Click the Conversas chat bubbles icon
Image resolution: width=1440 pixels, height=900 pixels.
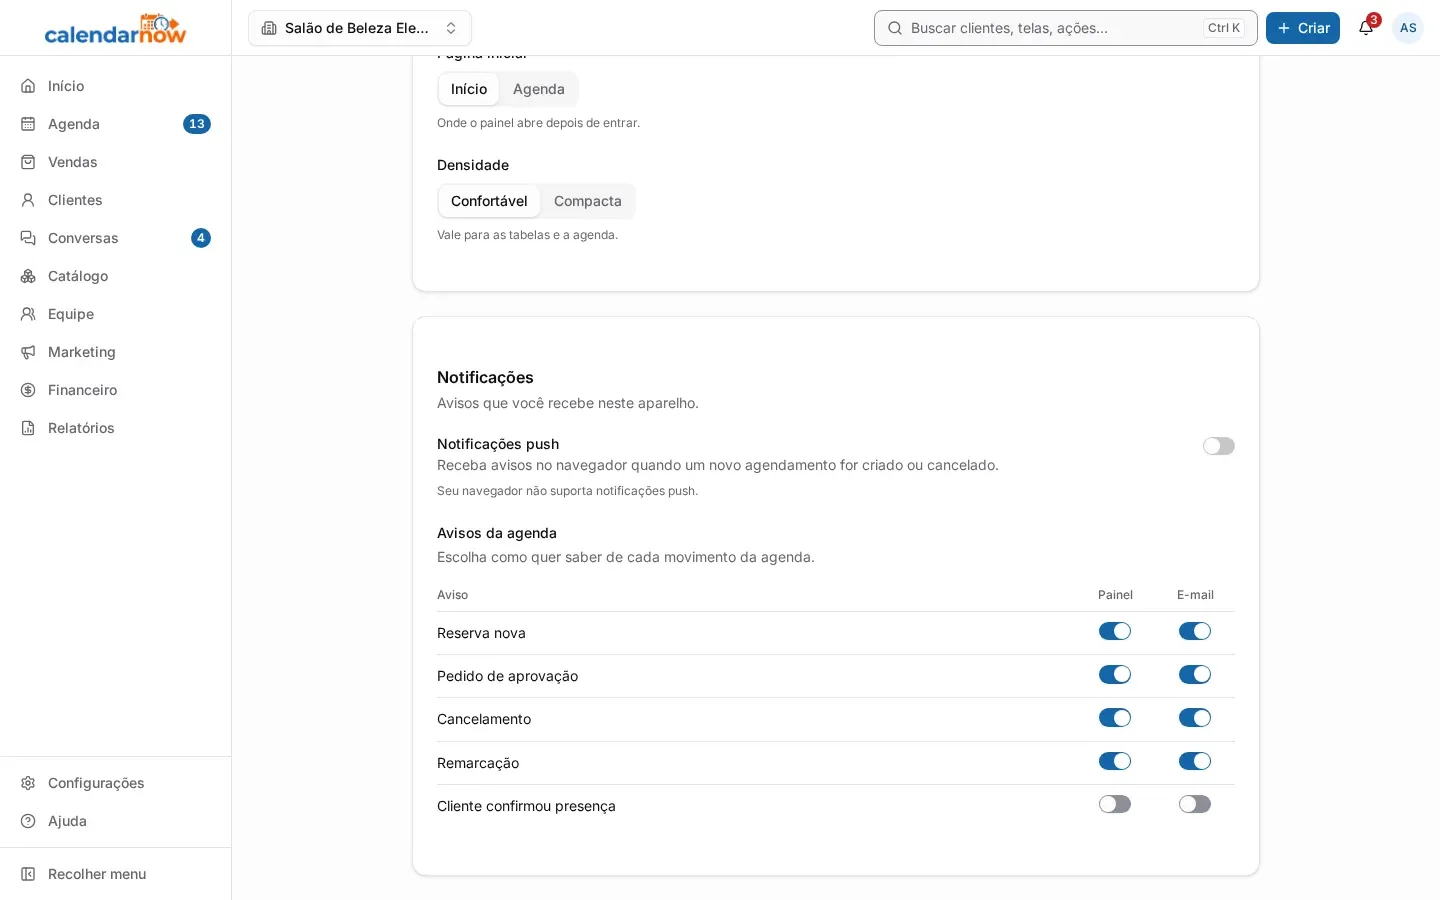pos(28,238)
